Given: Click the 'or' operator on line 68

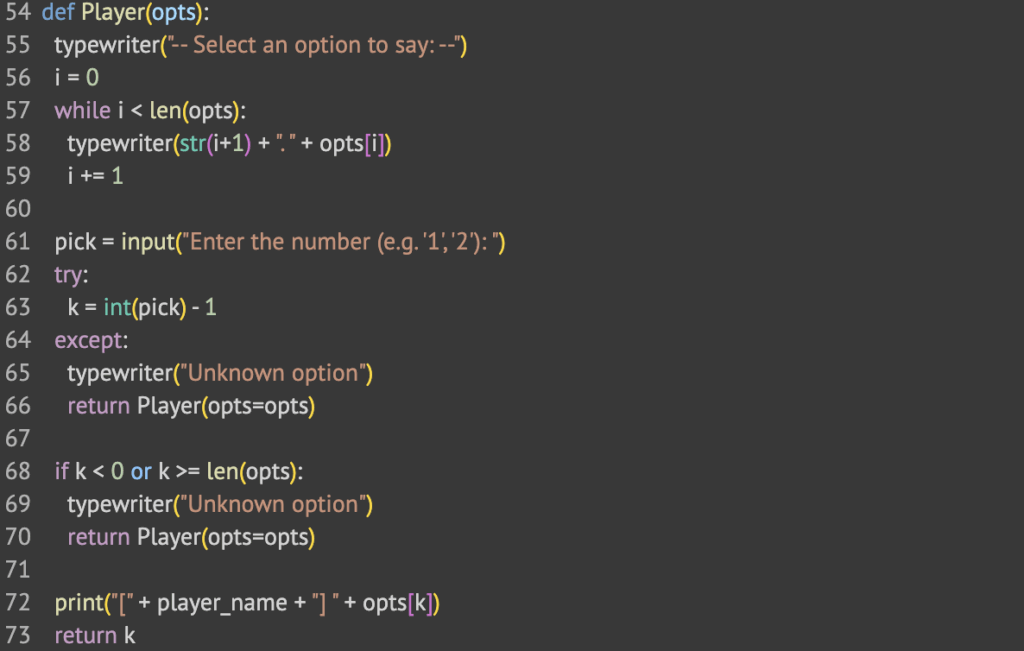Looking at the screenshot, I should coord(140,471).
